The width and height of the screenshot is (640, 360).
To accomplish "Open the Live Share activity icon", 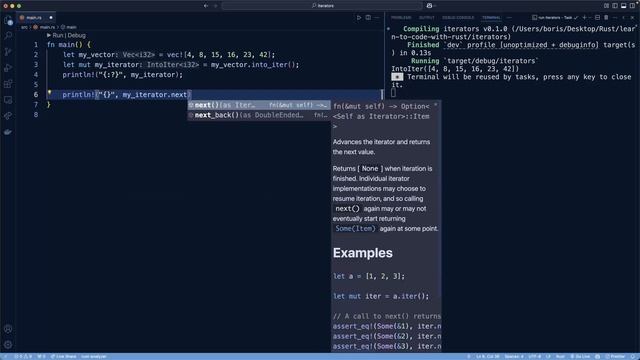I will tap(8, 116).
